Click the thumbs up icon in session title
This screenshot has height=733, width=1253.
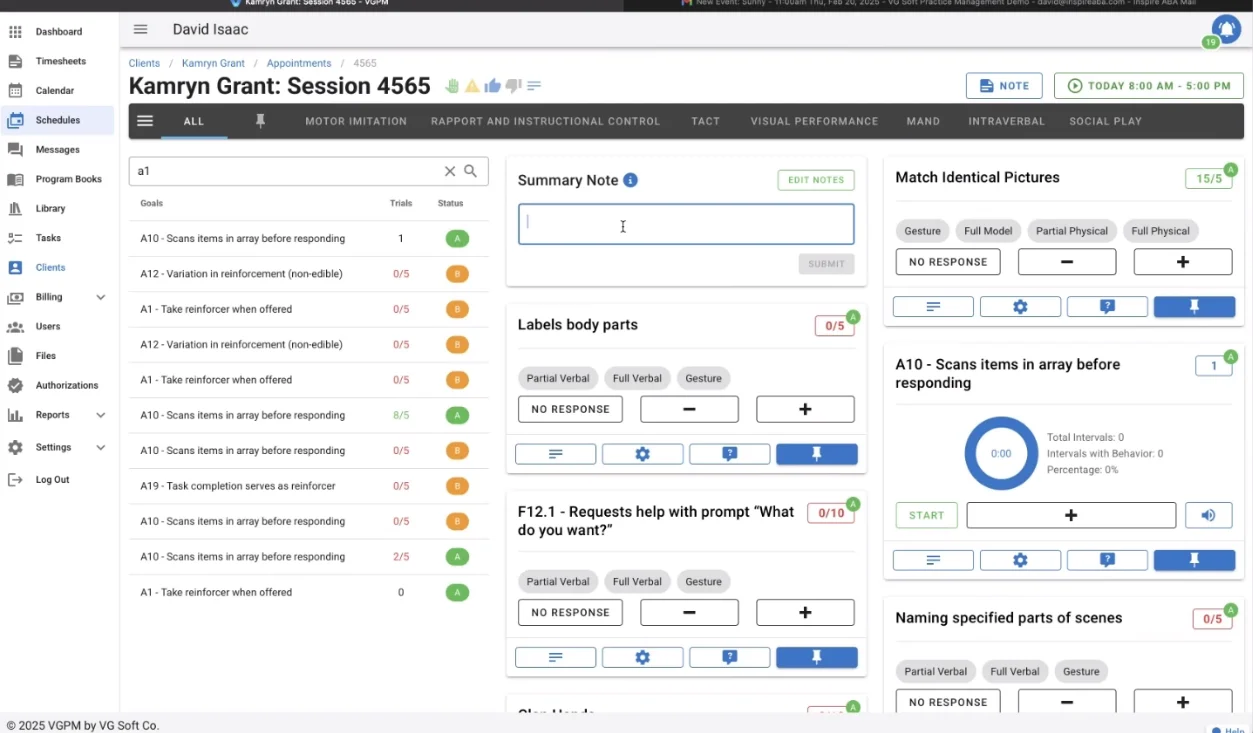click(x=492, y=86)
